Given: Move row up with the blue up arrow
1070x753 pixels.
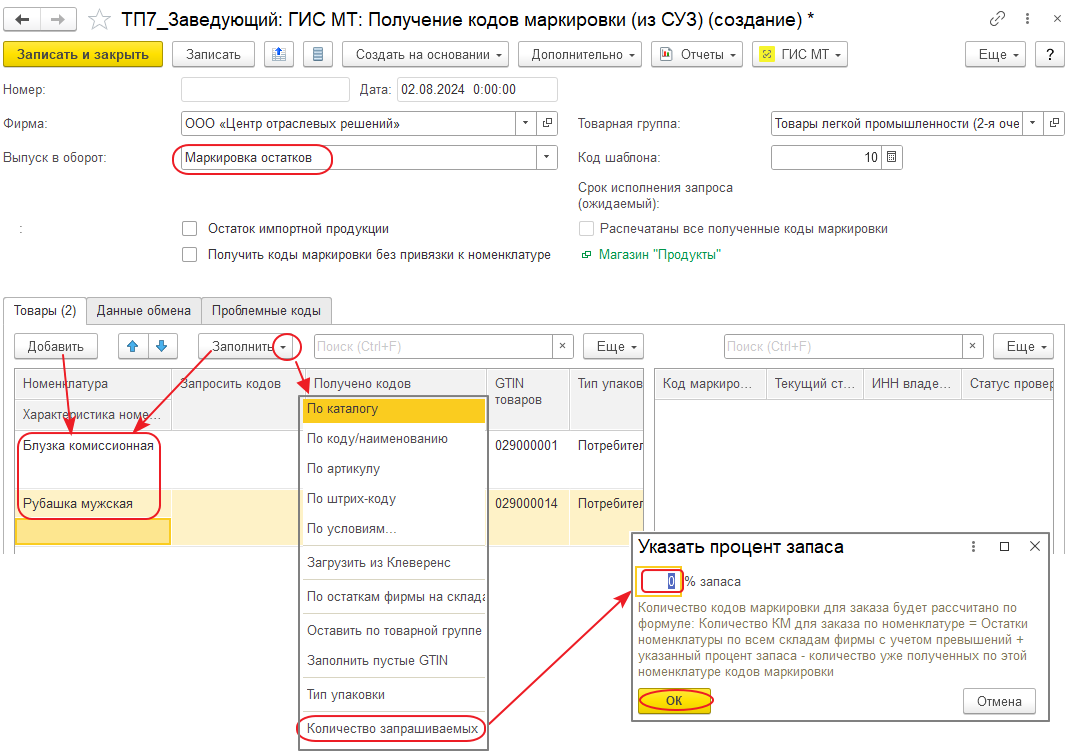Looking at the screenshot, I should (x=133, y=346).
